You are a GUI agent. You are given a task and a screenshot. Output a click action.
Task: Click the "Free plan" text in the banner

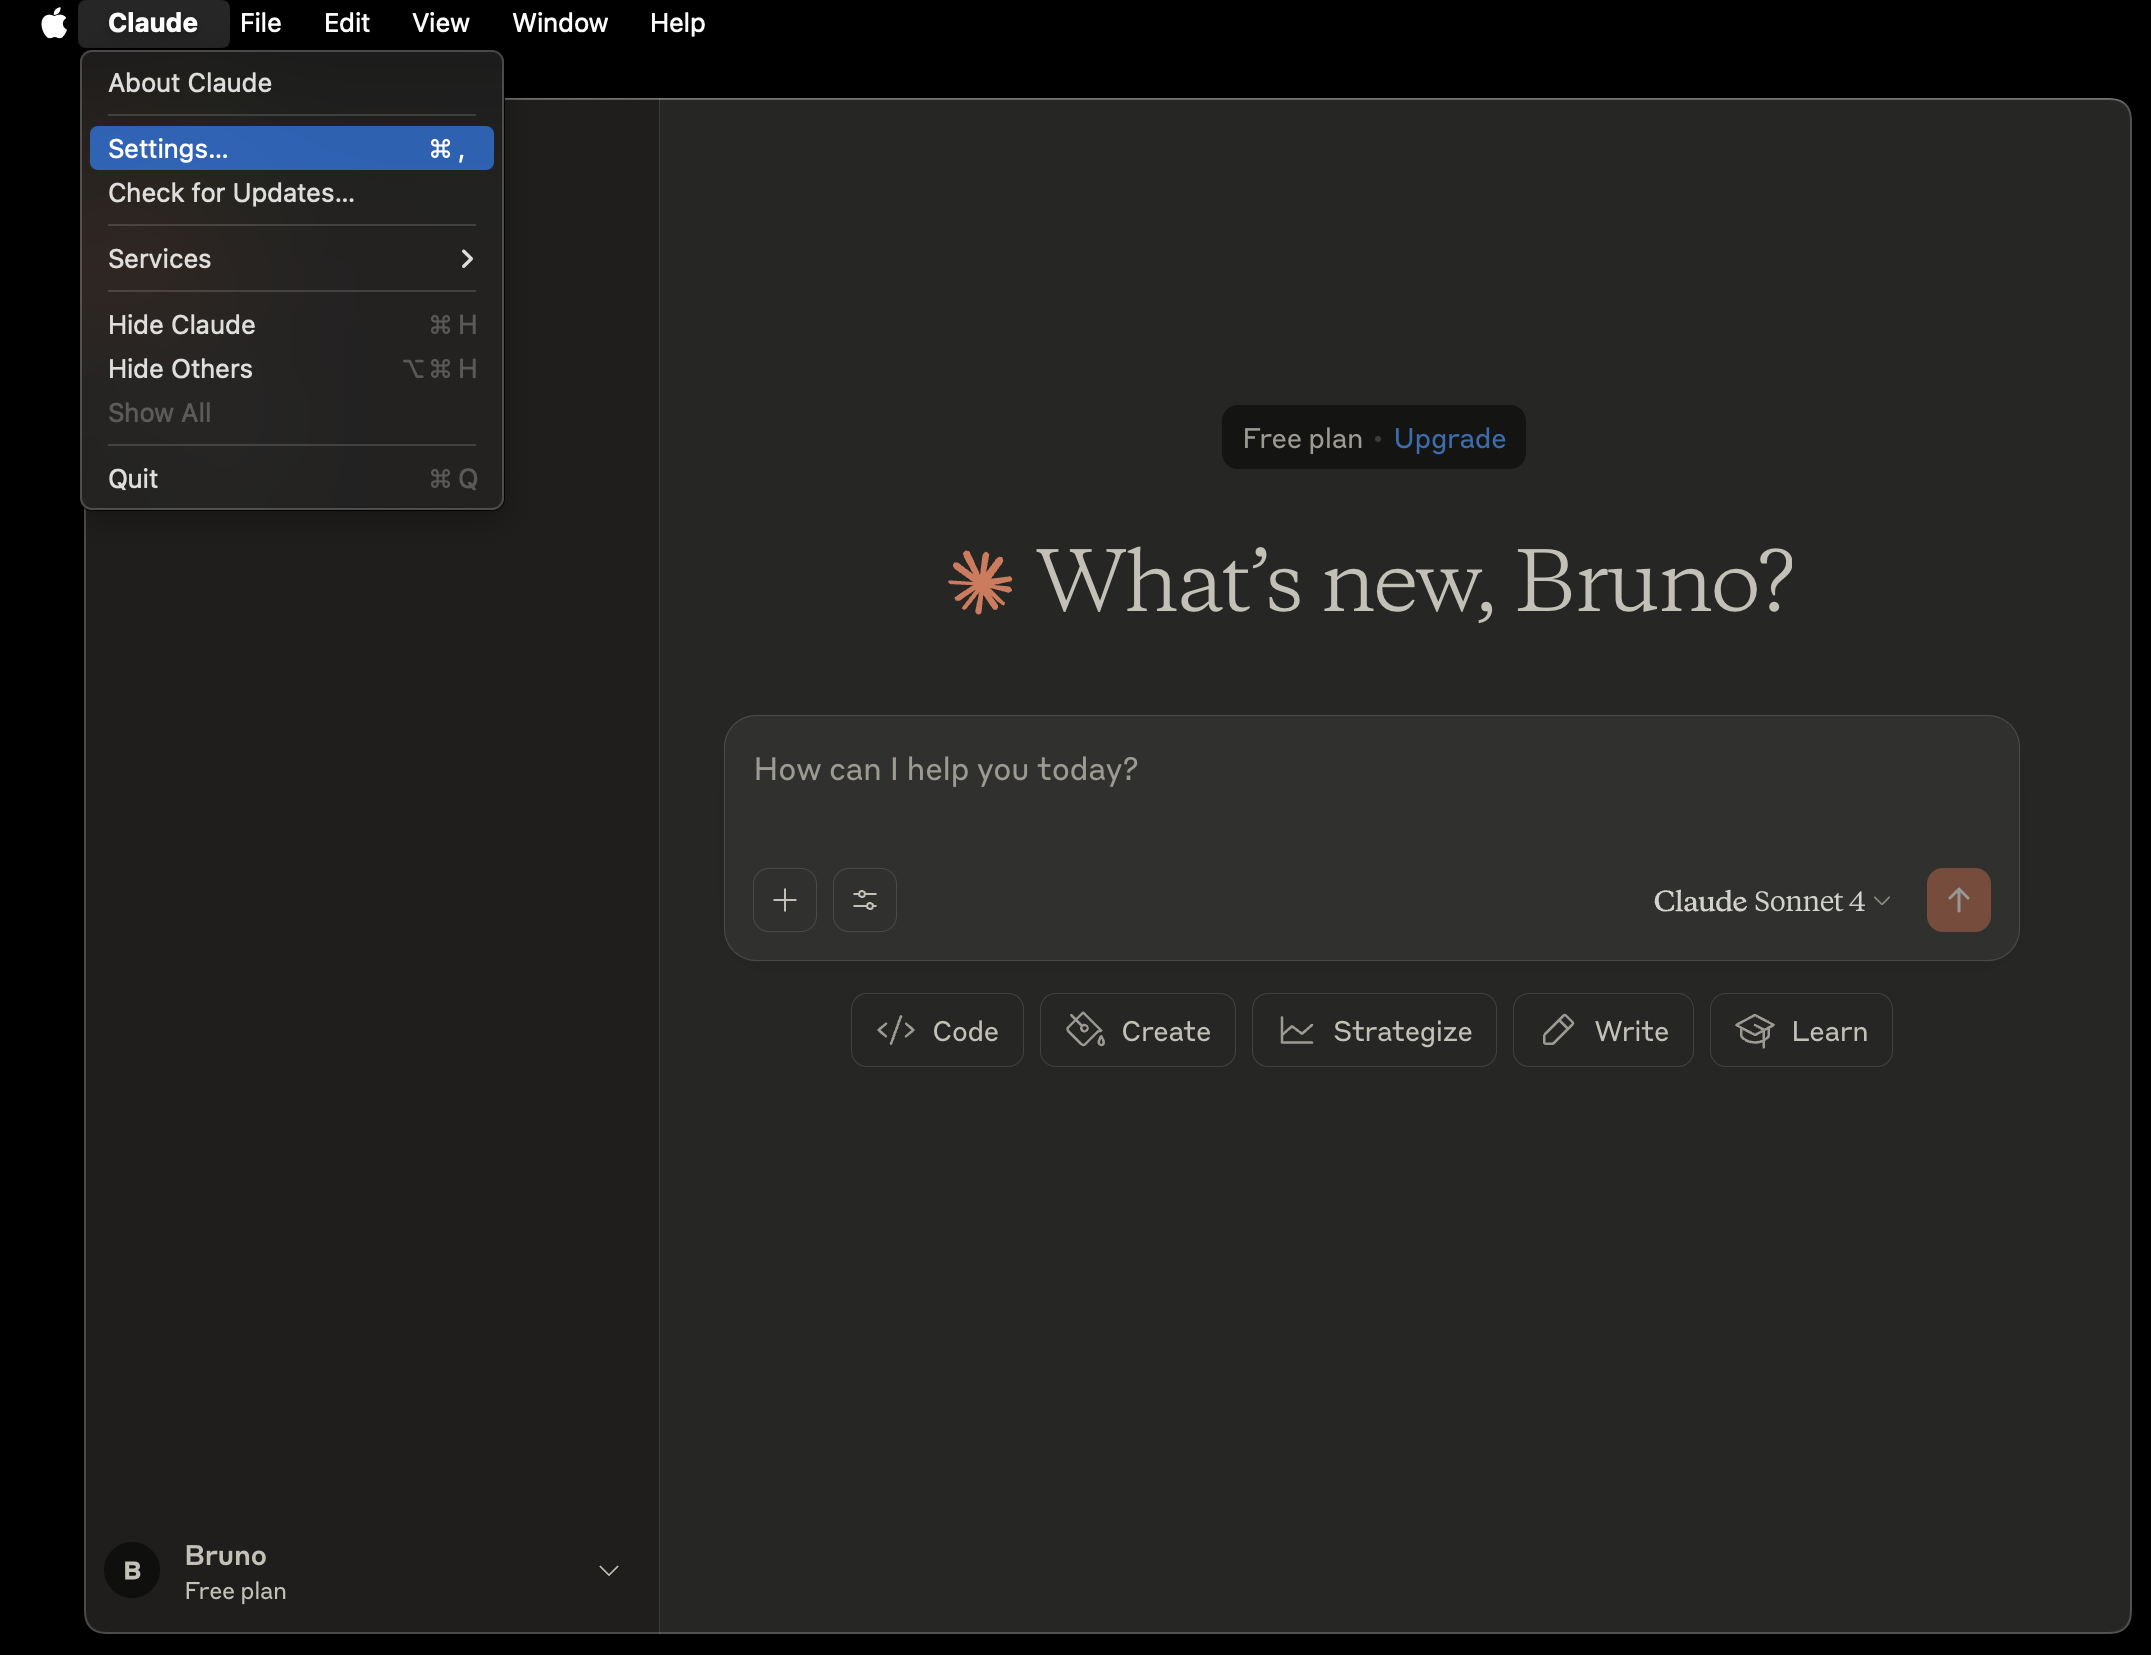(x=1302, y=439)
